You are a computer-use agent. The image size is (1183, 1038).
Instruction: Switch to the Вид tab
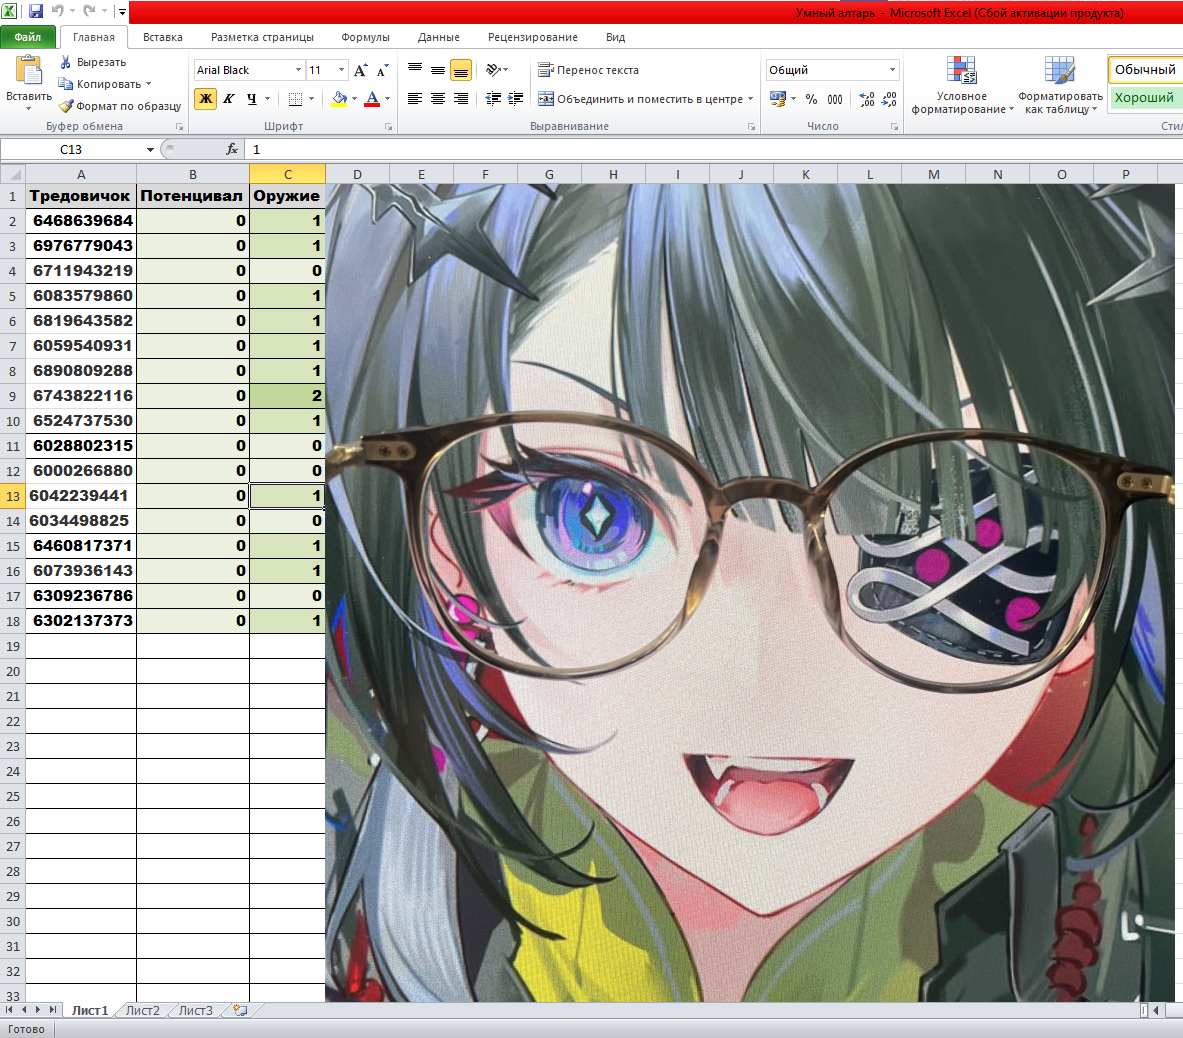click(616, 37)
